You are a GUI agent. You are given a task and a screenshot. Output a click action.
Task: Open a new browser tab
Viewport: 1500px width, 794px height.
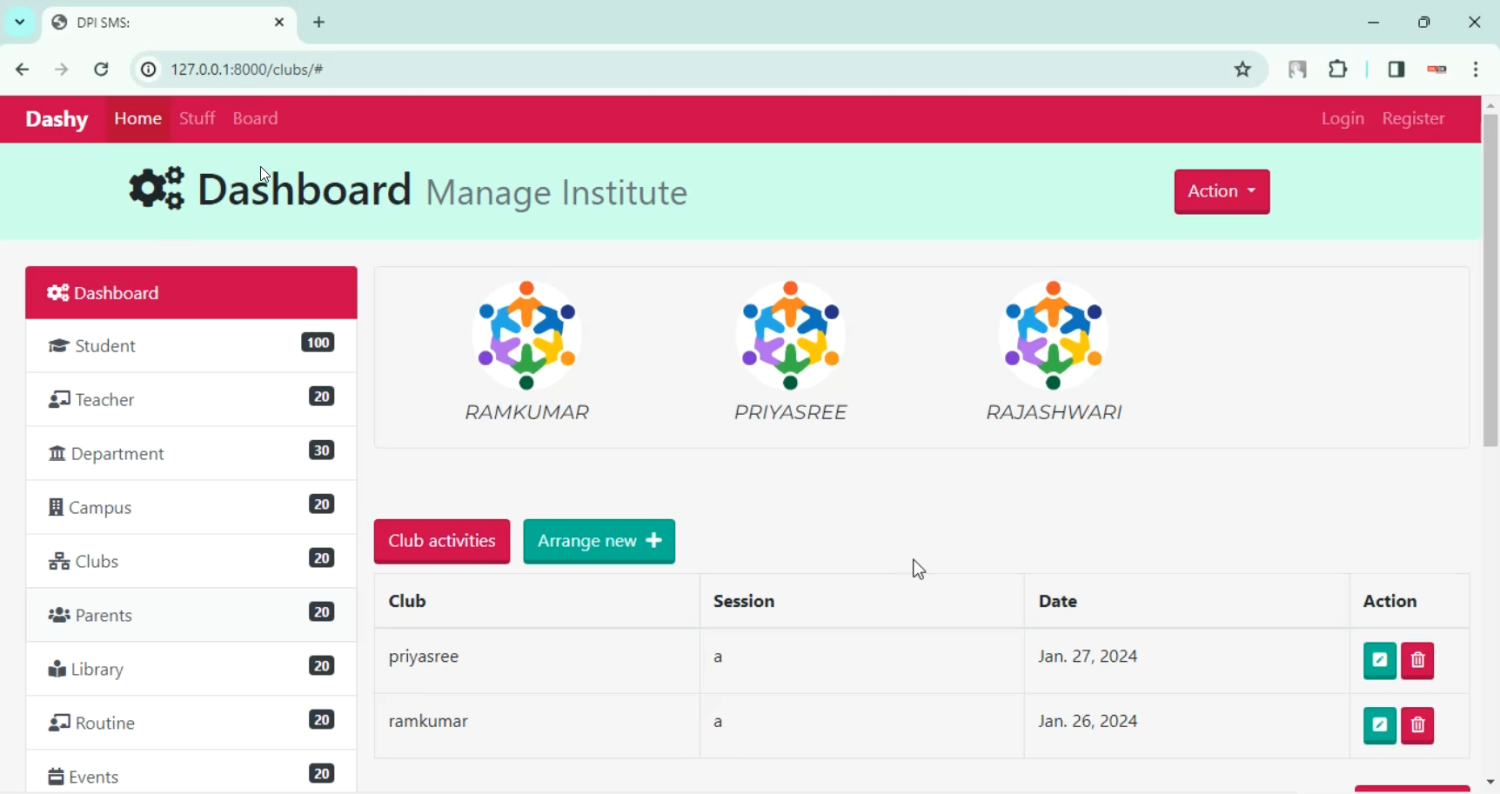tap(319, 22)
